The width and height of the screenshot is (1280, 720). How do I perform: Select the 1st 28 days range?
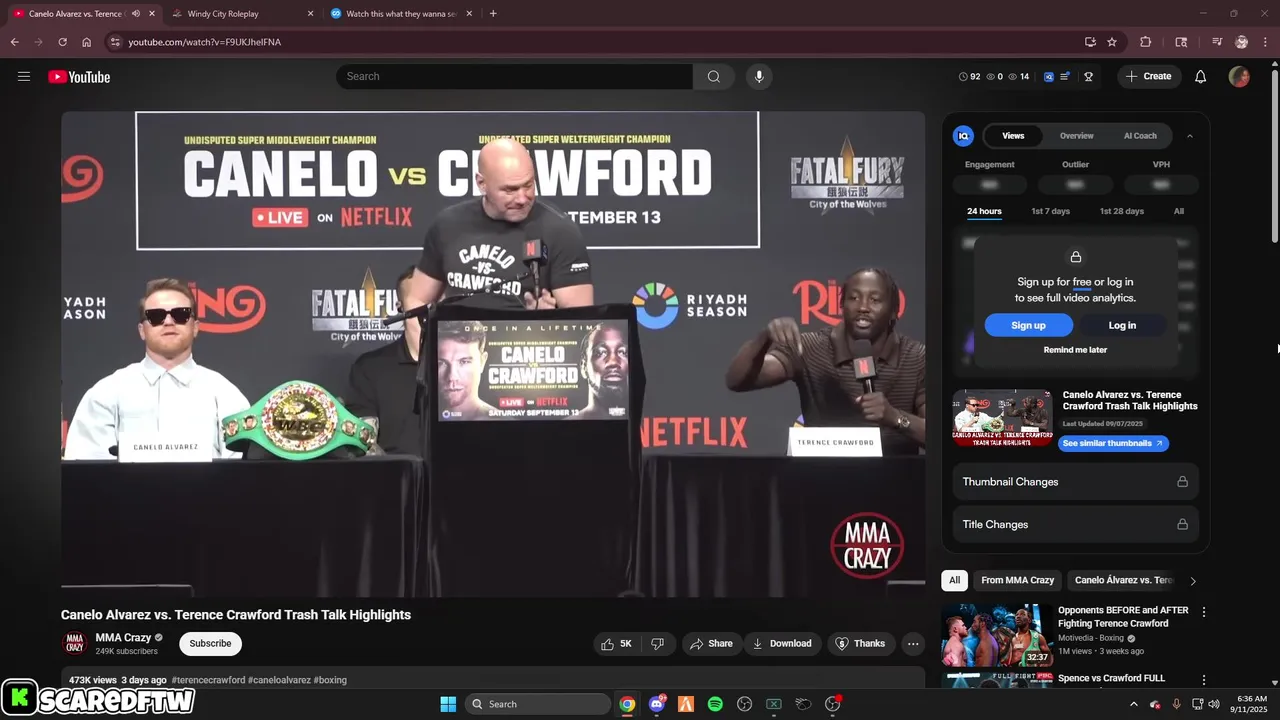click(x=1122, y=211)
